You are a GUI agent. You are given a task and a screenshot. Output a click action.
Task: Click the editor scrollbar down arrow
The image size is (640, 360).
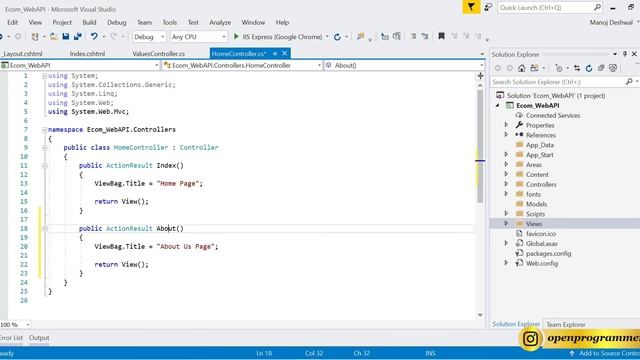coord(480,315)
